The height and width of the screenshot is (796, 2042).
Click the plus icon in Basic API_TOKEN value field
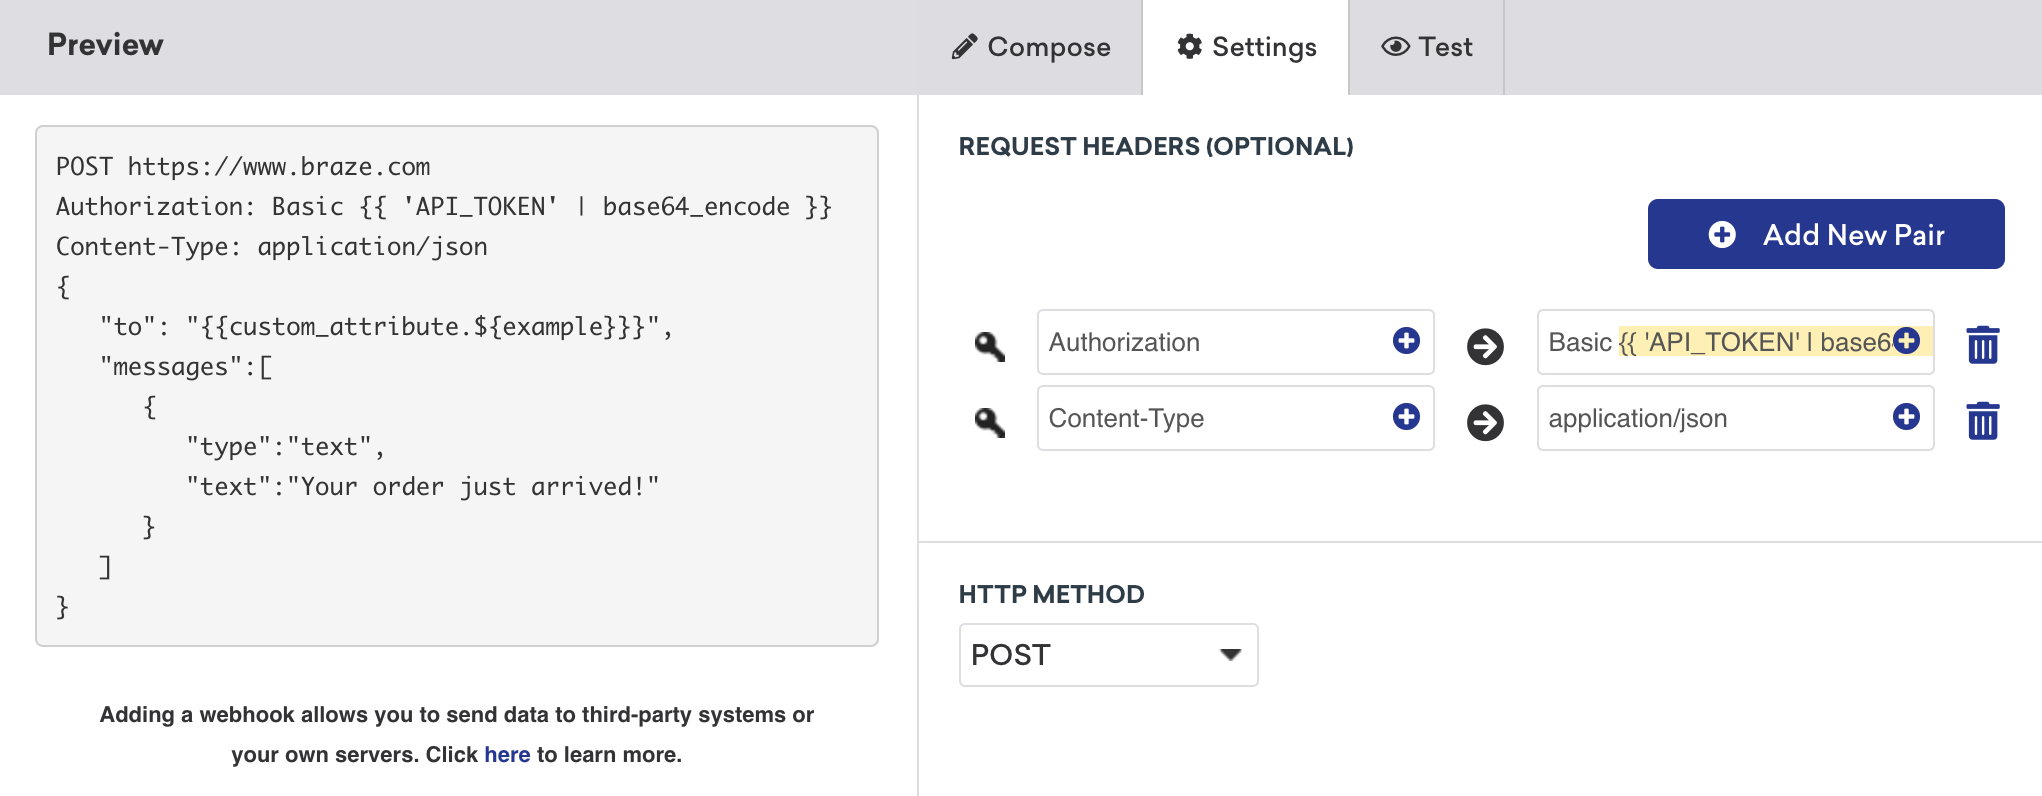point(1906,341)
